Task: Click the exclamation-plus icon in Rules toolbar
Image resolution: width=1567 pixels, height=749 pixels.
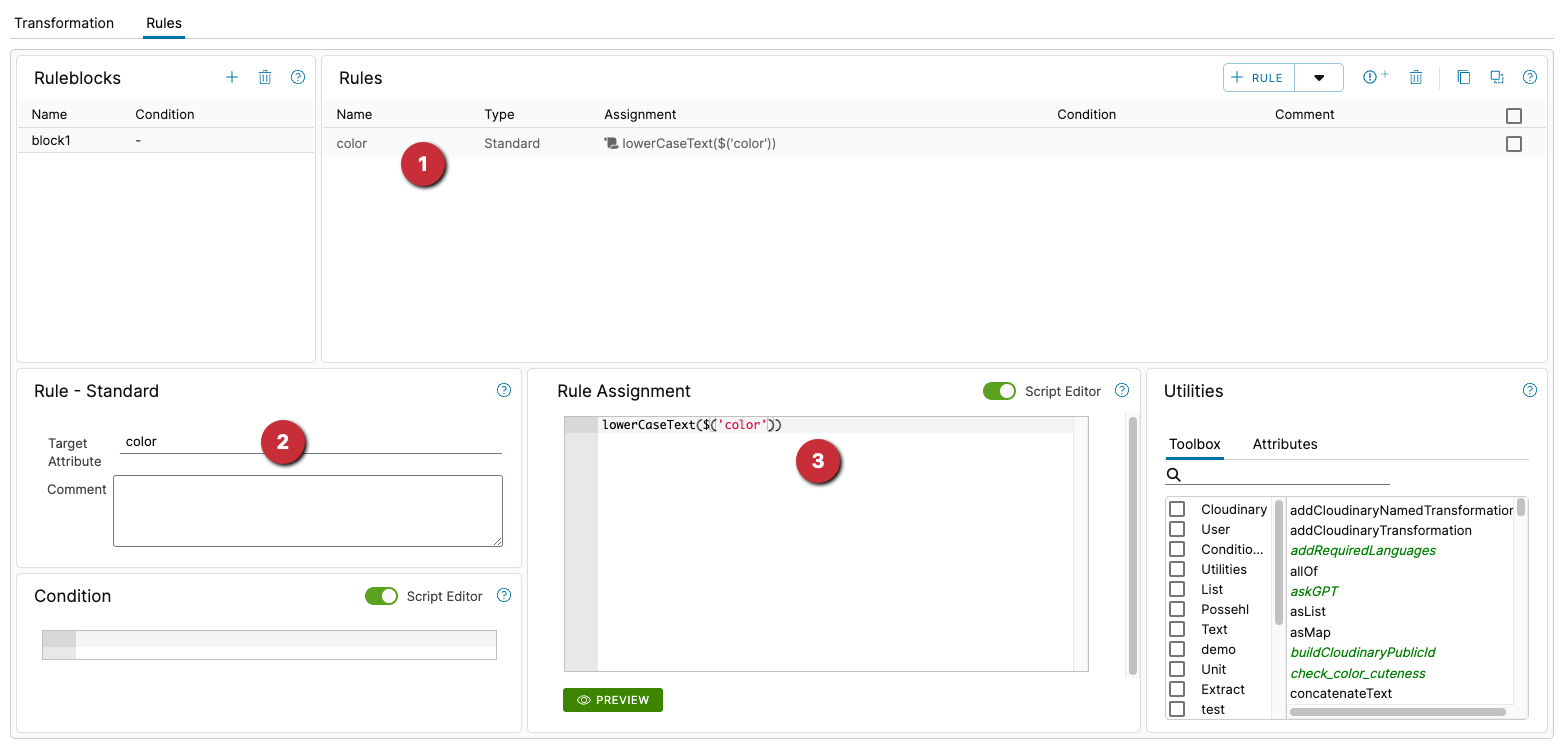Action: [1376, 77]
